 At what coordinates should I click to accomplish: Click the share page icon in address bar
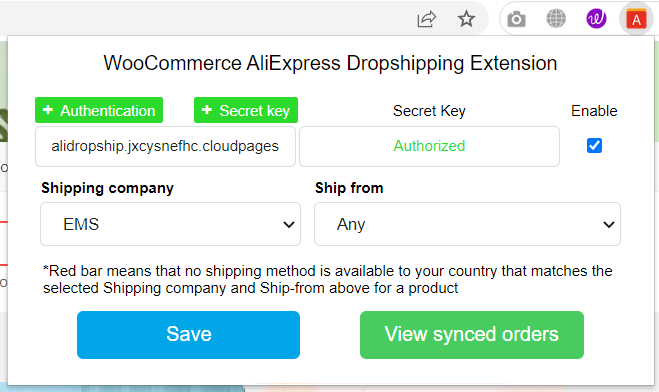[427, 19]
